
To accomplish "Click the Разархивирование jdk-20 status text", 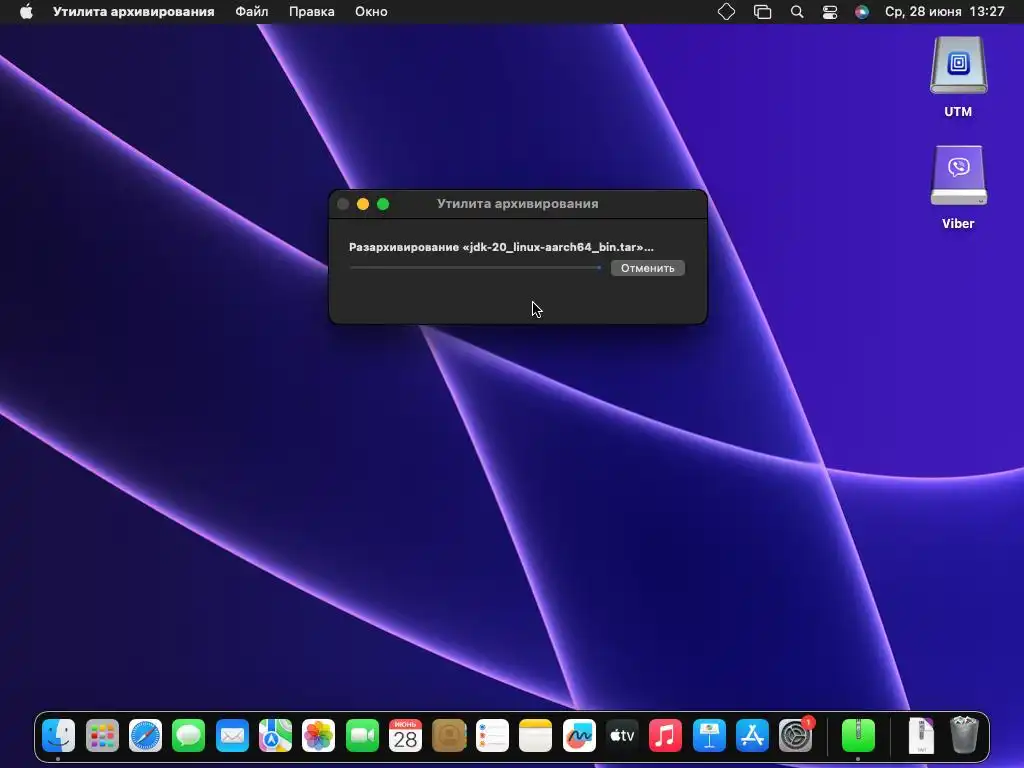I will [501, 247].
